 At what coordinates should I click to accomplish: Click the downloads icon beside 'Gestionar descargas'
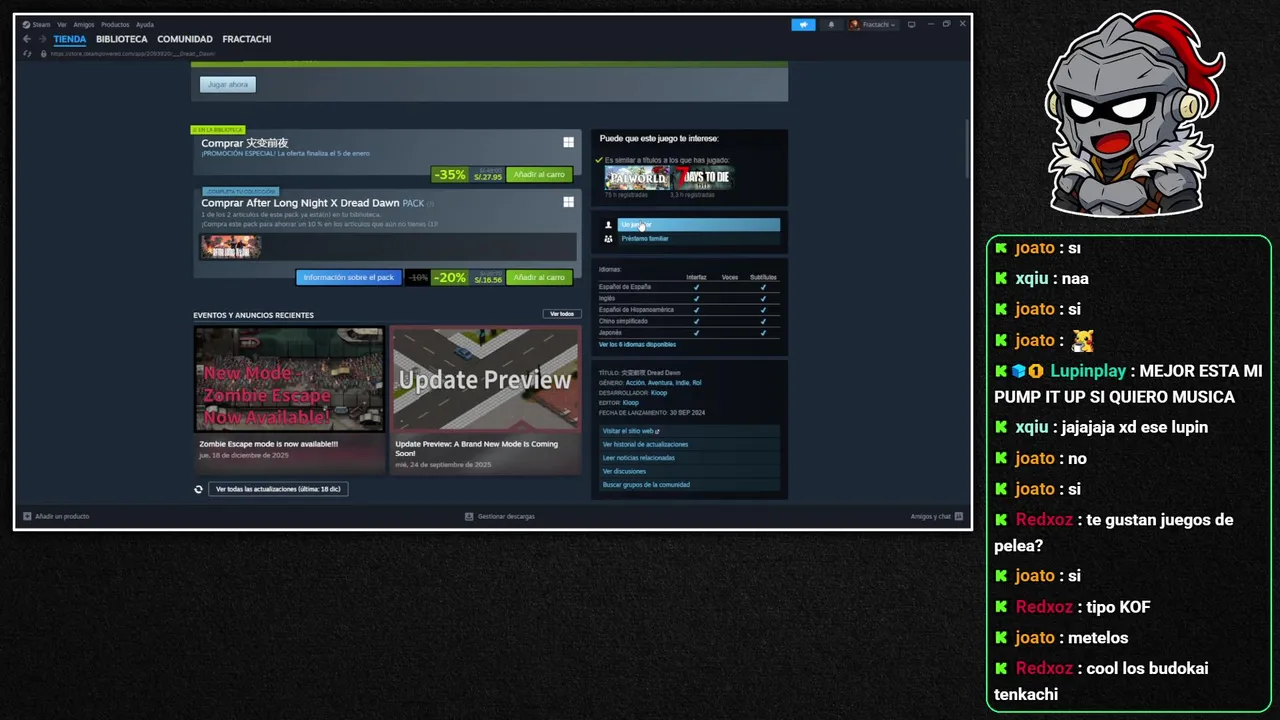(469, 516)
